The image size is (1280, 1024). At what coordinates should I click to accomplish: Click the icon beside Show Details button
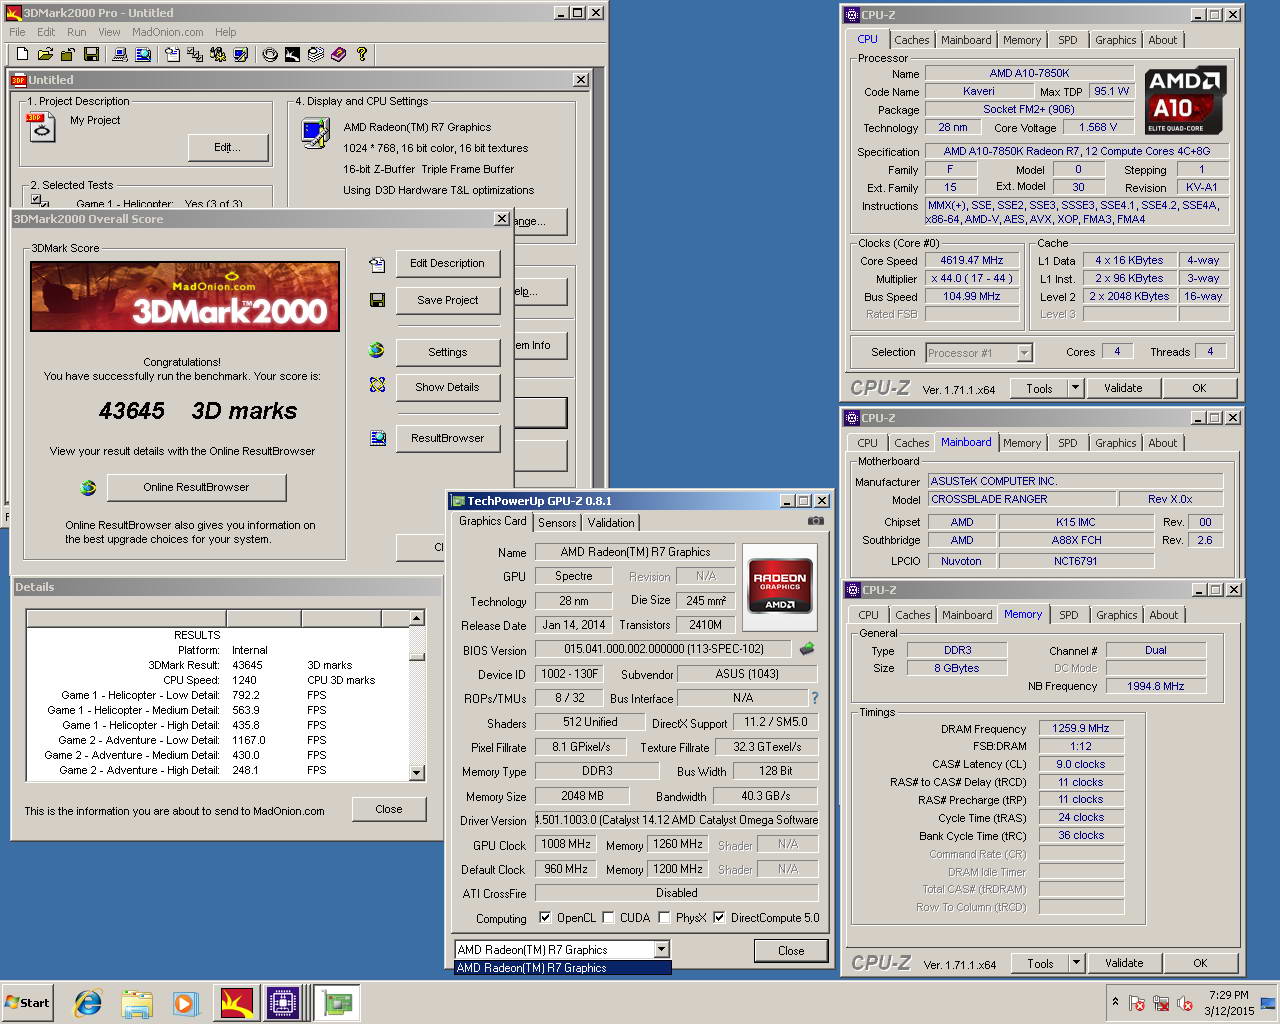[377, 385]
